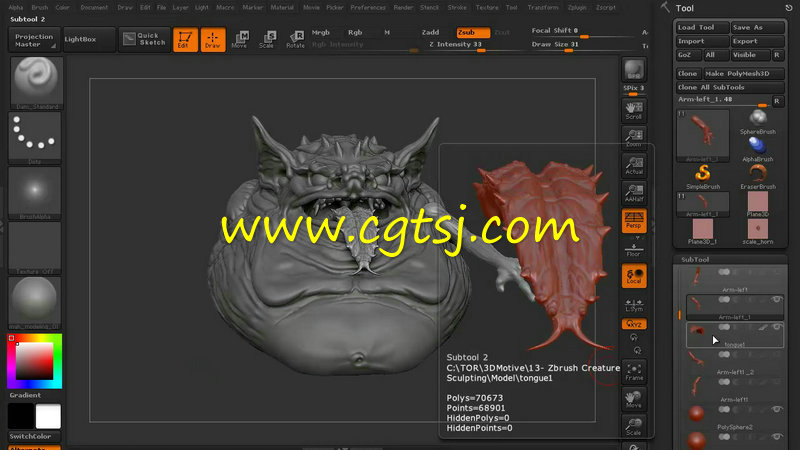This screenshot has height=450, width=800.
Task: Pick a color in the color picker square
Action: pos(34,361)
